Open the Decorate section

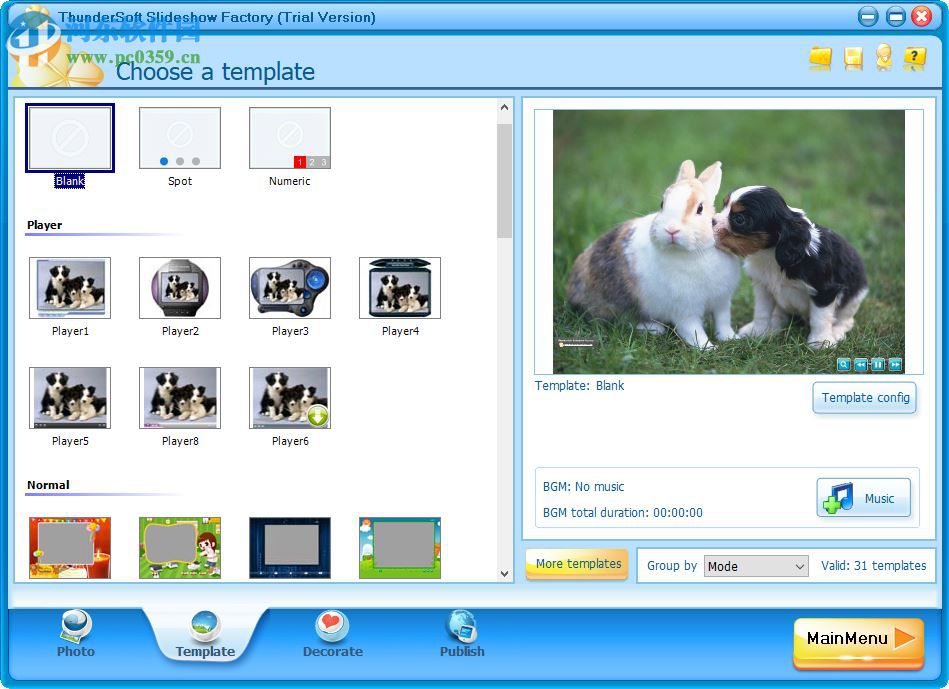[x=332, y=635]
